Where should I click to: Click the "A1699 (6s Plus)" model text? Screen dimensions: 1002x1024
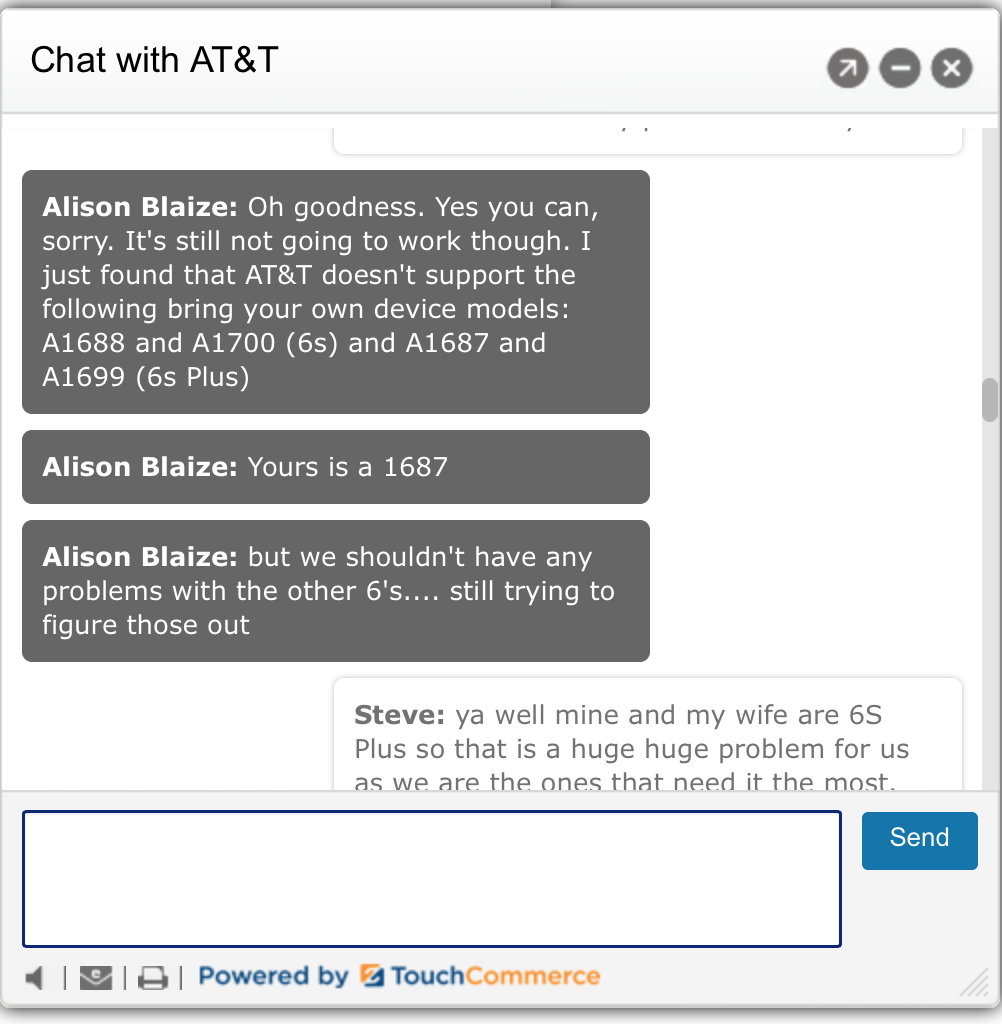coord(146,377)
